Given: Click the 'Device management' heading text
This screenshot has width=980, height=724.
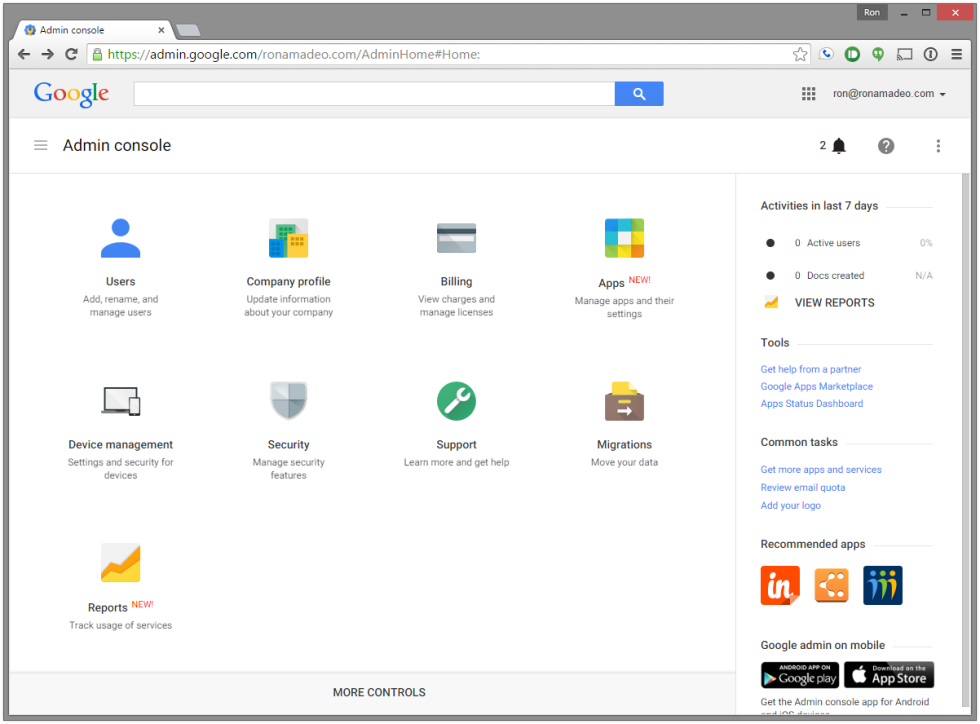Looking at the screenshot, I should point(121,445).
